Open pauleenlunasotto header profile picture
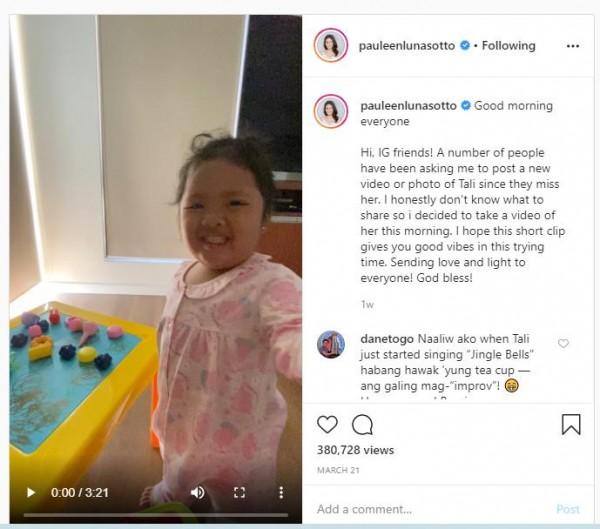Viewport: 600px width, 529px height. click(331, 45)
